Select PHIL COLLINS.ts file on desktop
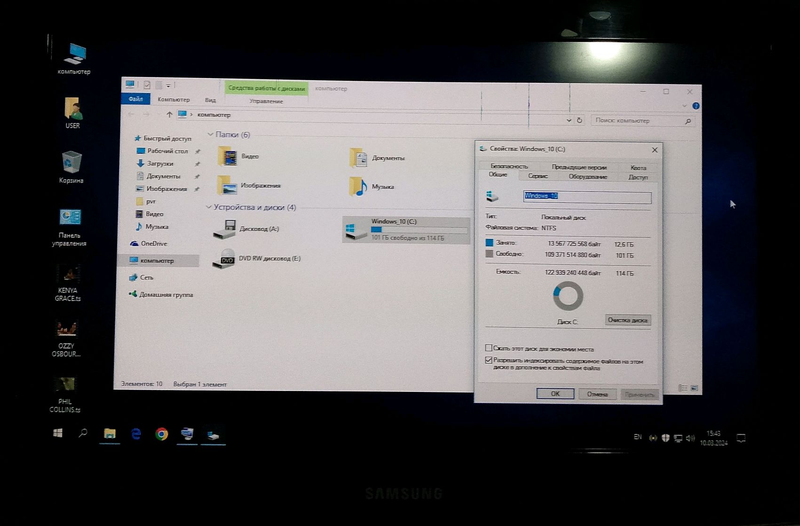800x526 pixels. [65, 394]
